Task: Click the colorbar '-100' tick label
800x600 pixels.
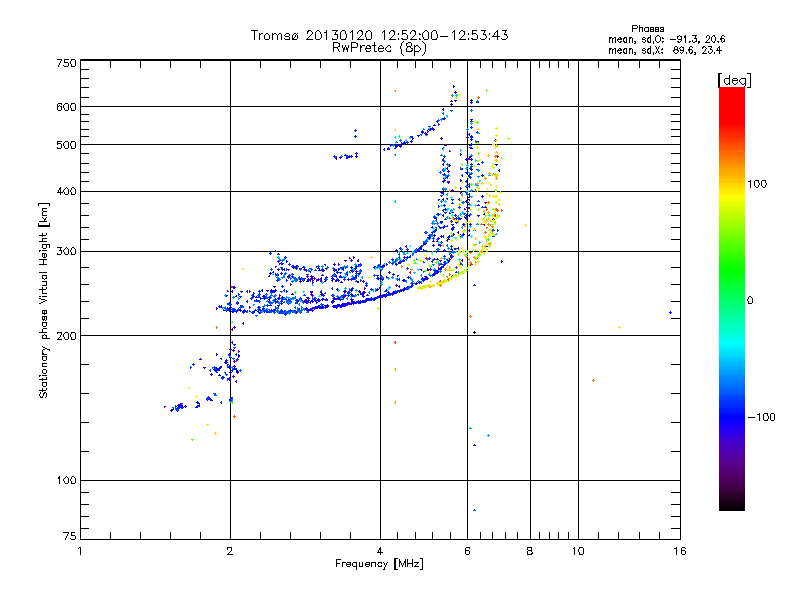Action: tap(762, 417)
